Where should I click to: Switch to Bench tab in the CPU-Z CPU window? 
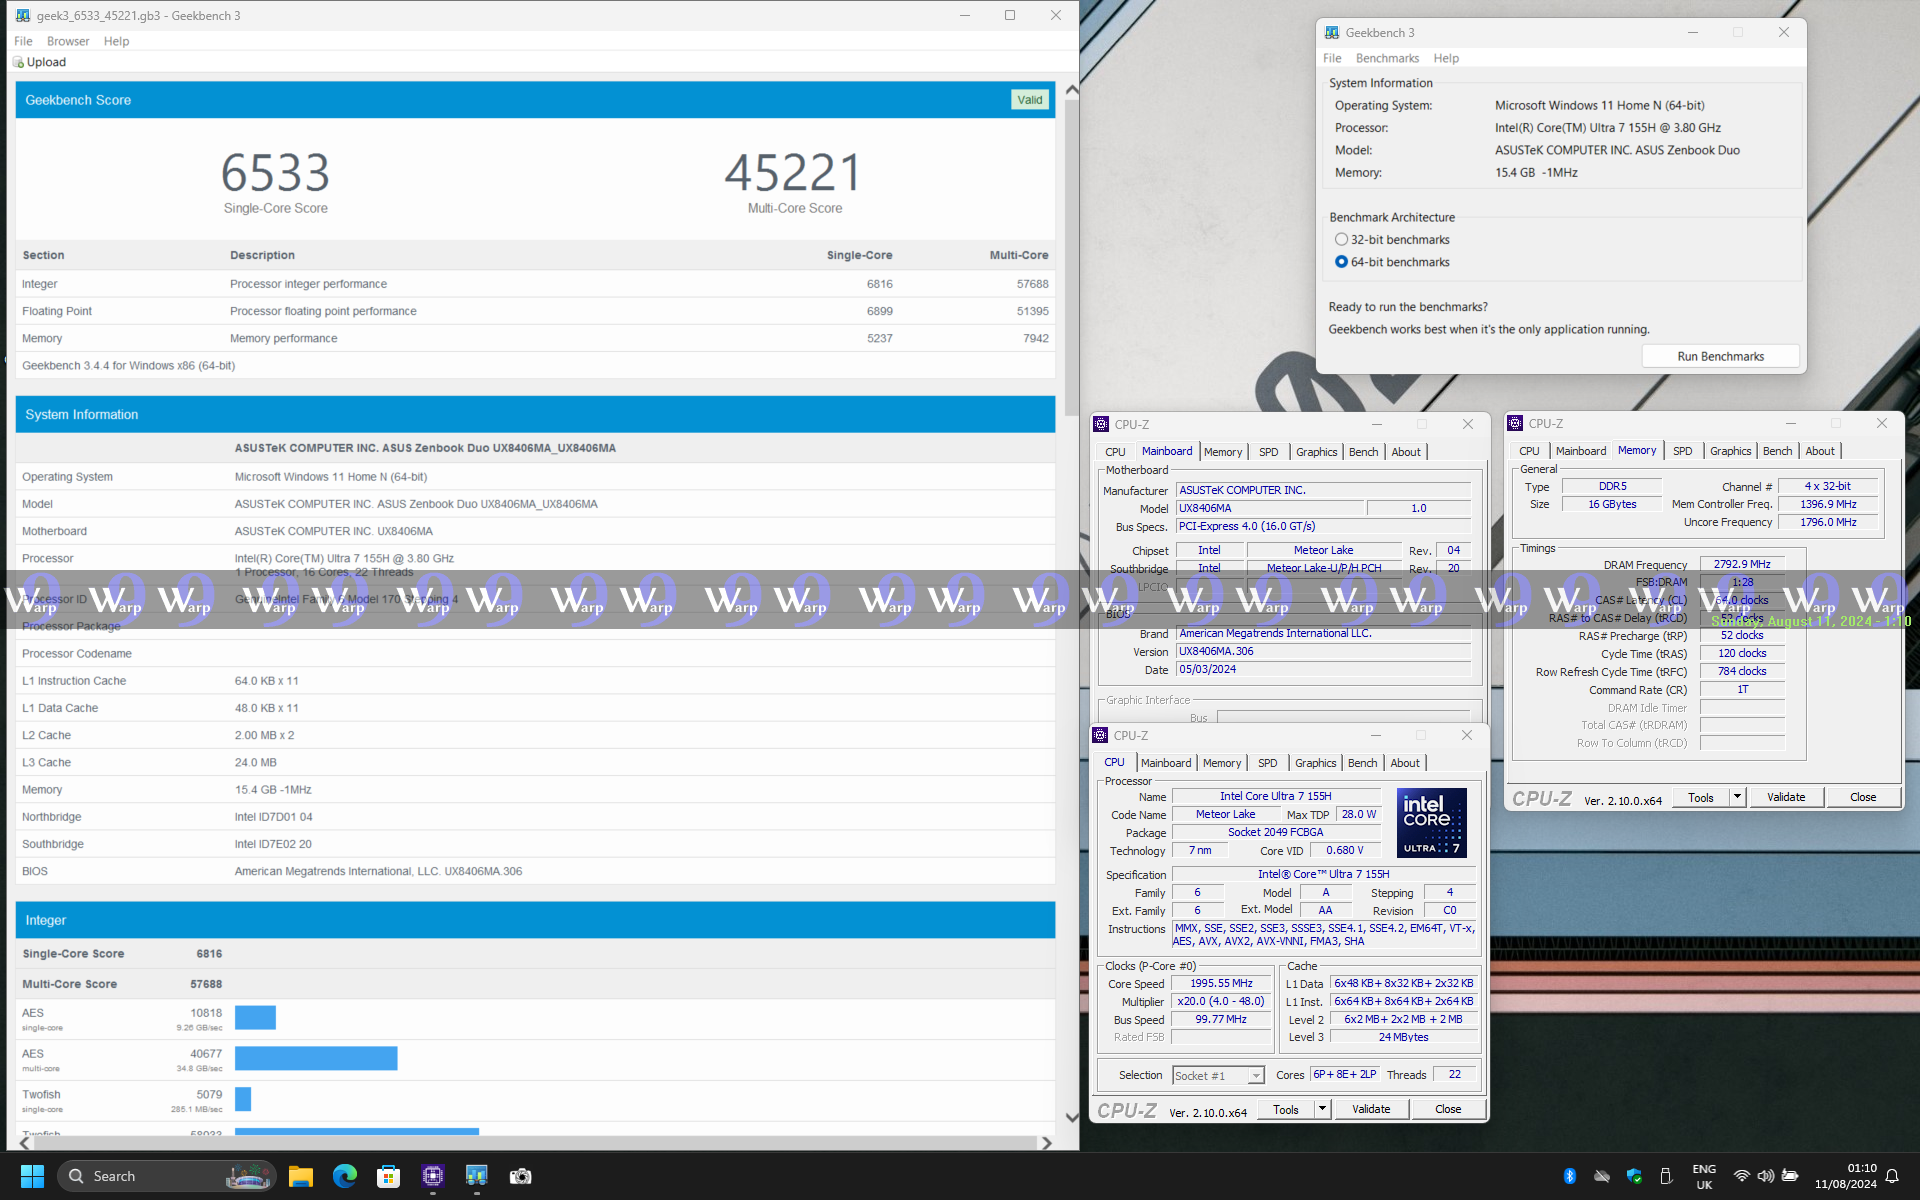point(1362,763)
